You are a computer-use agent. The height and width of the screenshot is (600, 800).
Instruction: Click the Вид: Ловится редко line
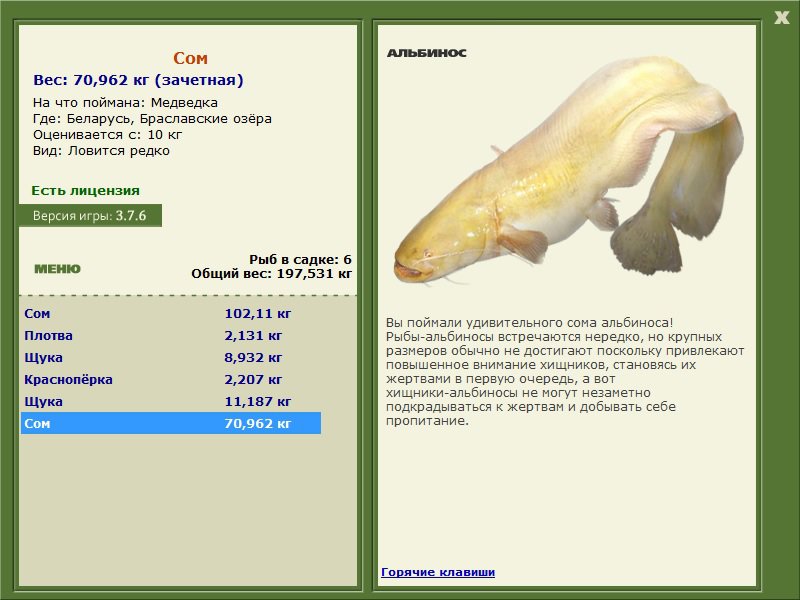coord(101,151)
